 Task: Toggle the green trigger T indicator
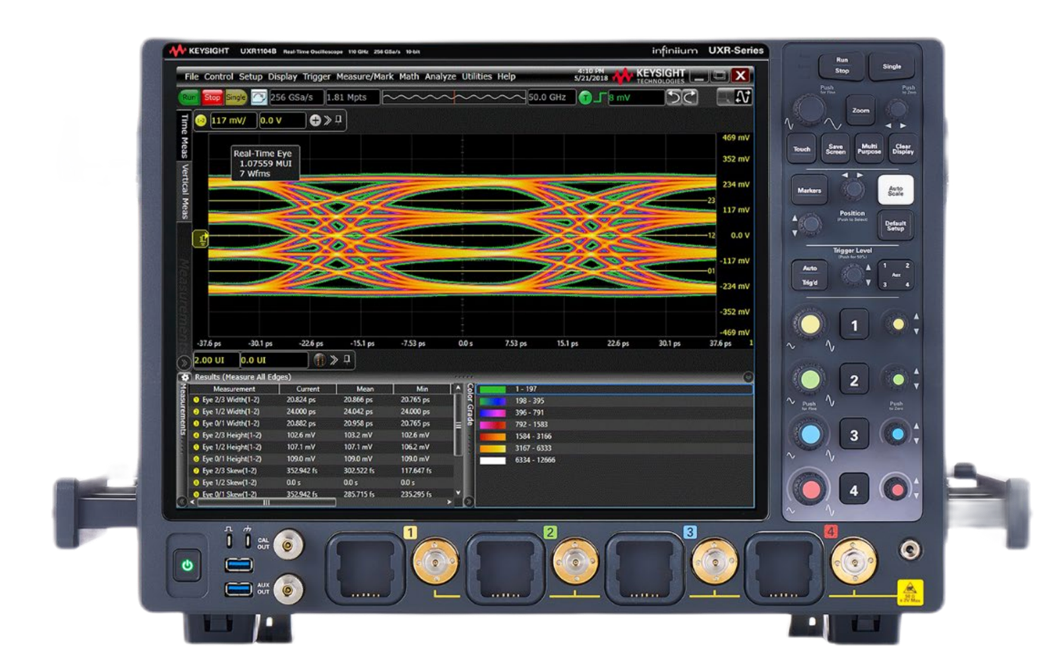[x=585, y=97]
